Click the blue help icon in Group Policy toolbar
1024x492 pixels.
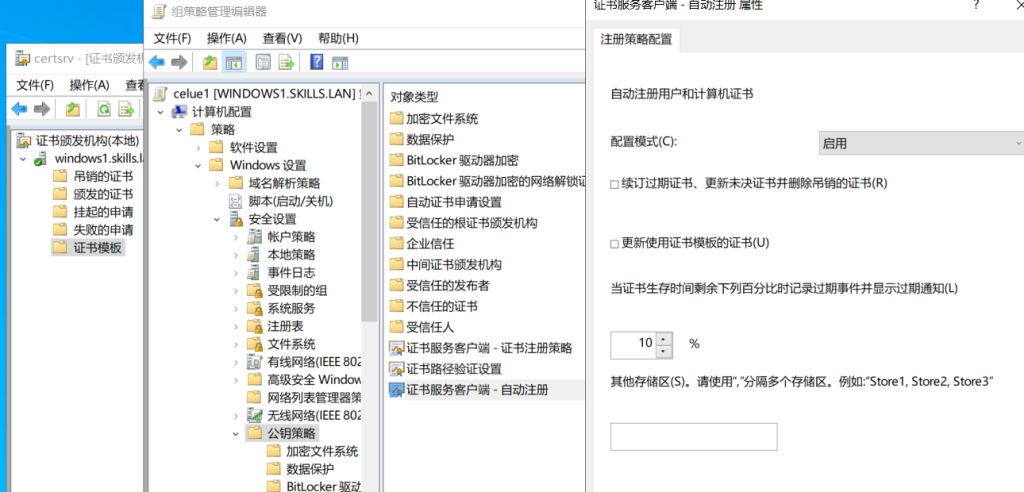click(316, 62)
